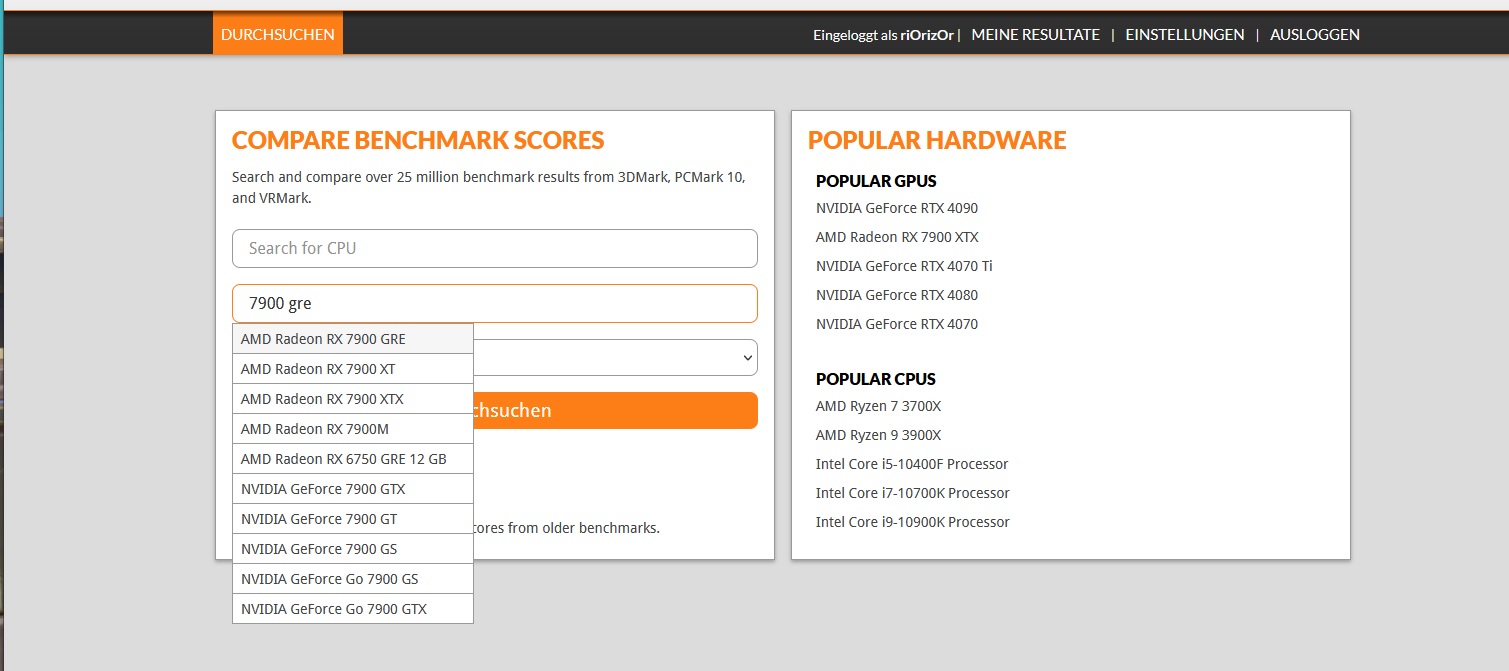Click the POPULAR GPUS heading
Screen dimensions: 1509x671
click(876, 181)
